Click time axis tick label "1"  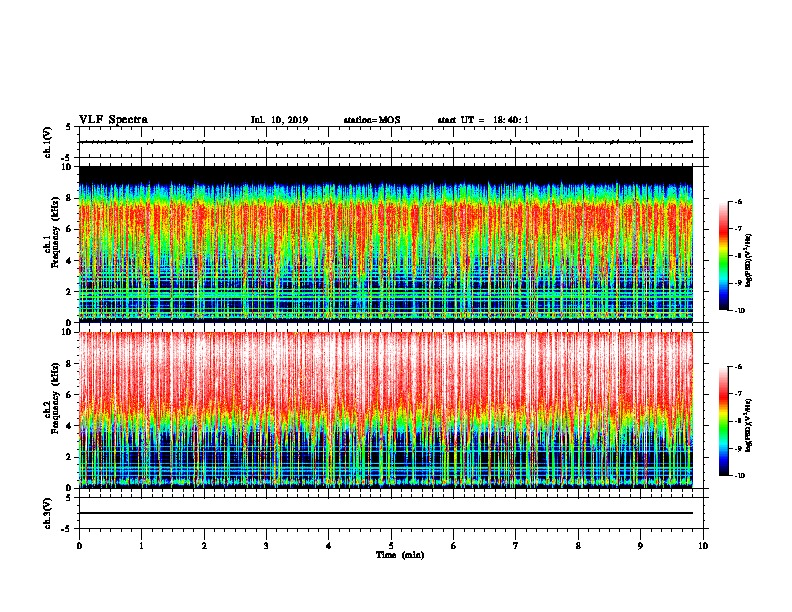coord(141,546)
